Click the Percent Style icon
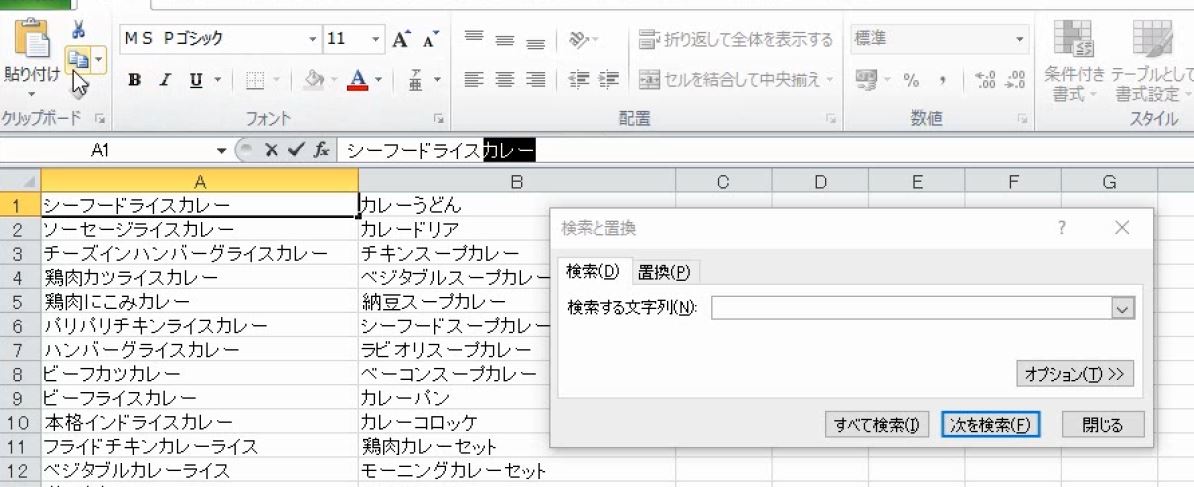 (911, 81)
